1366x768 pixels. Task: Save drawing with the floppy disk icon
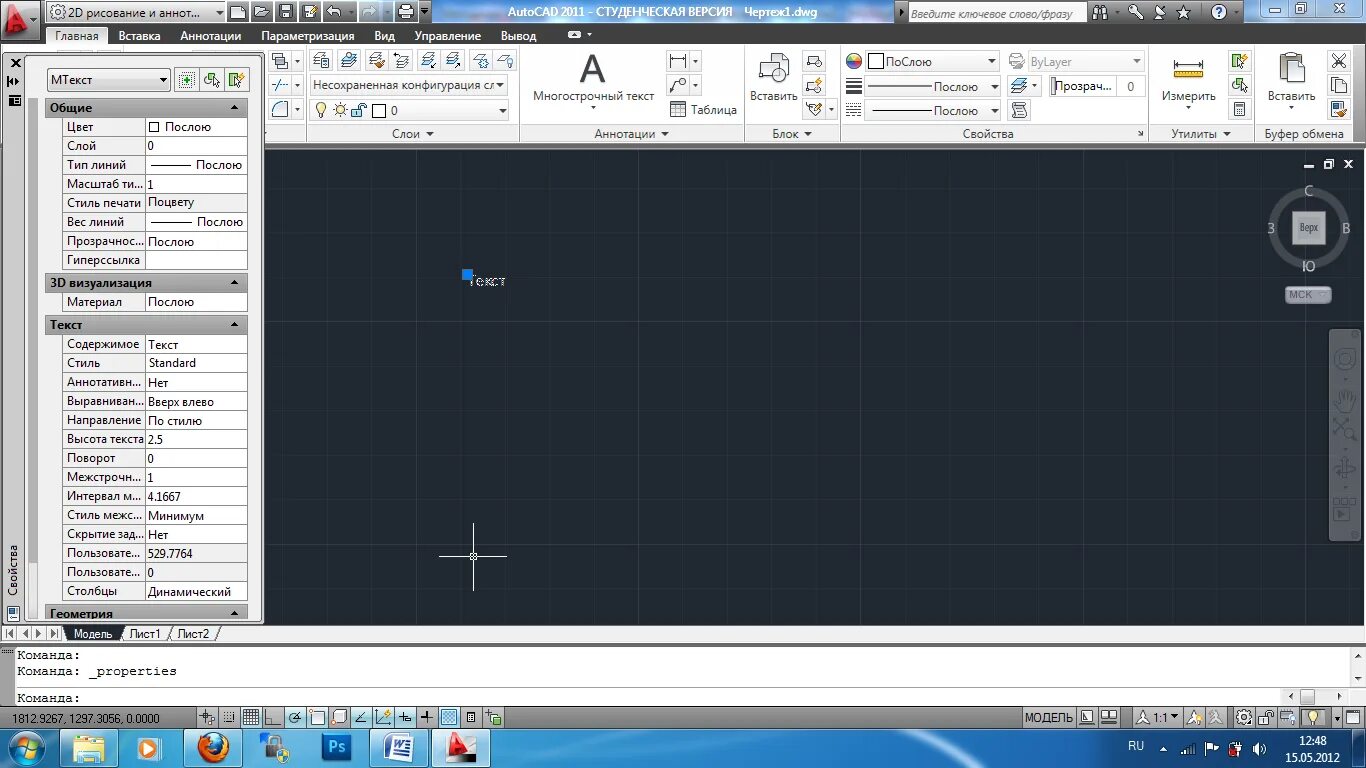point(286,12)
